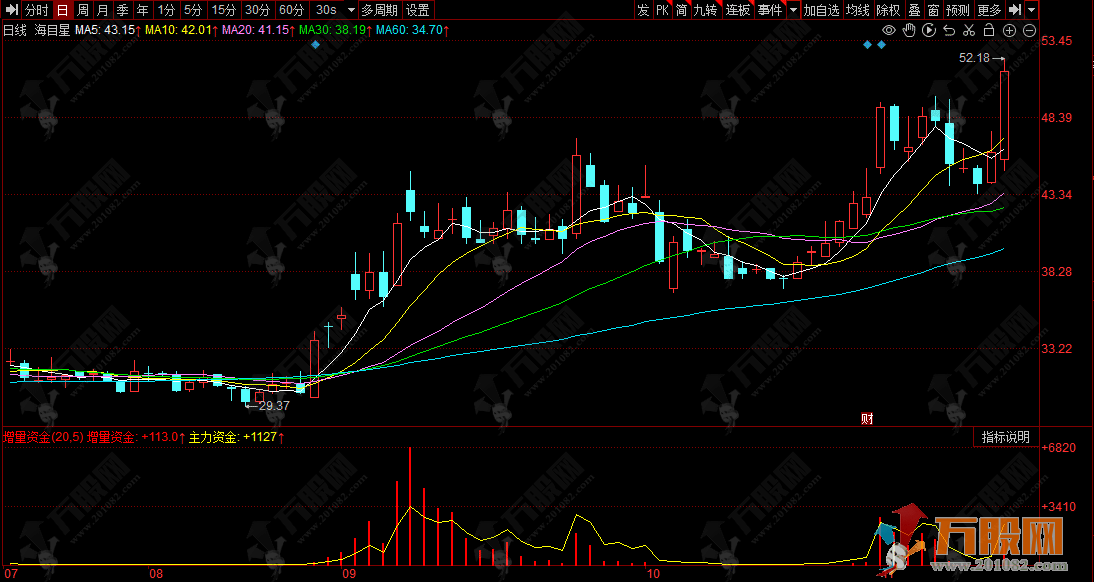Toggle the chart lock icon
This screenshot has width=1094, height=582.
[x=989, y=30]
